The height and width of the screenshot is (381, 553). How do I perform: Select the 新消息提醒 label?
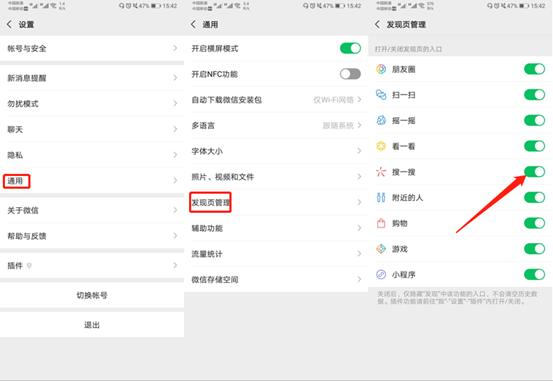tap(27, 78)
